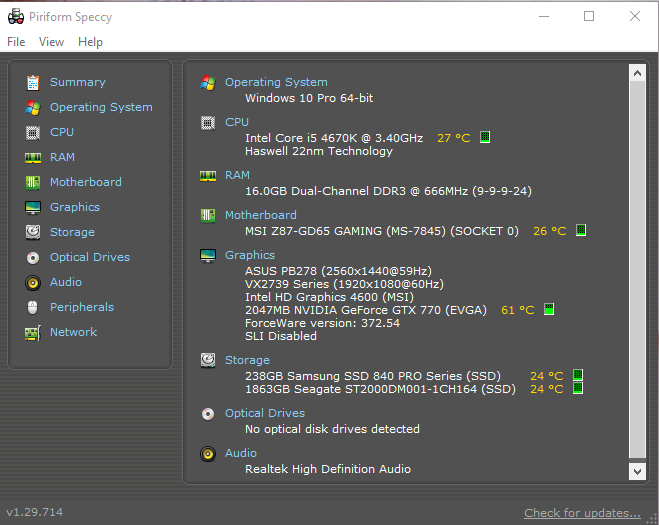Click the motherboard temperature indicator beside 26 °C
The width and height of the screenshot is (659, 525).
580,230
